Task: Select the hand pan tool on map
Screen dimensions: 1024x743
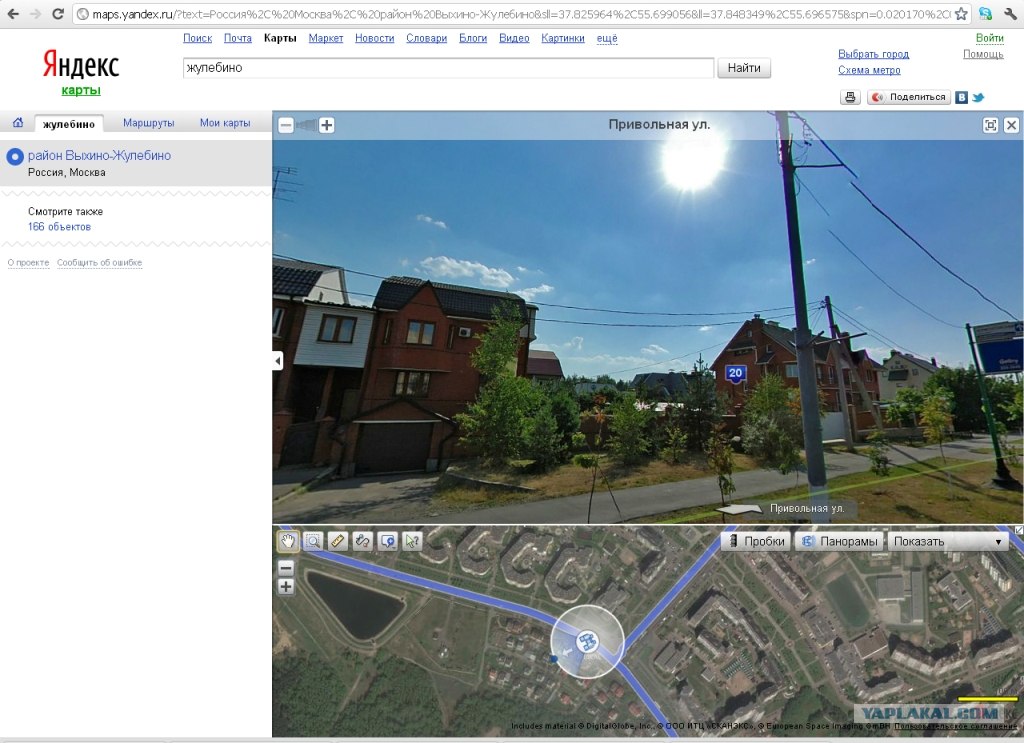Action: pyautogui.click(x=288, y=541)
